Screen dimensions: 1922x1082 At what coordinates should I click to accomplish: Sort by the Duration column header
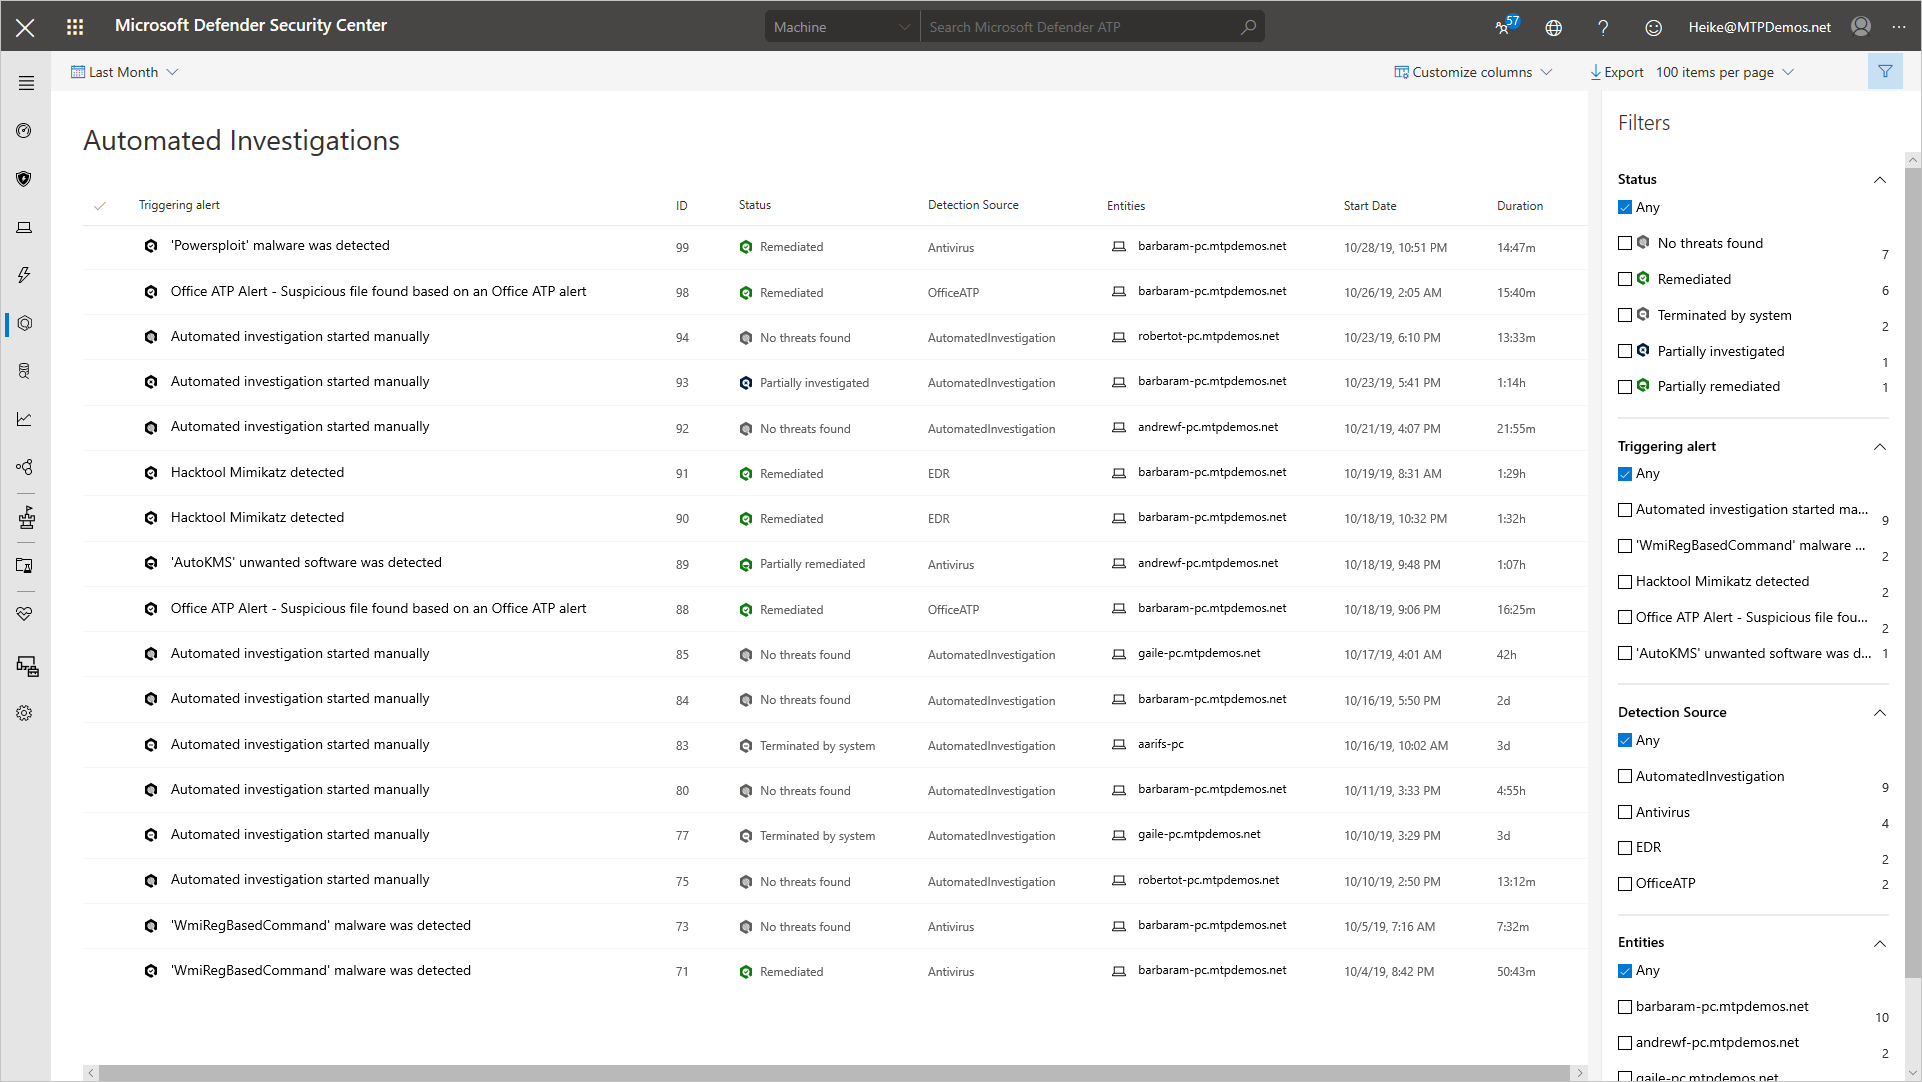[x=1520, y=206]
